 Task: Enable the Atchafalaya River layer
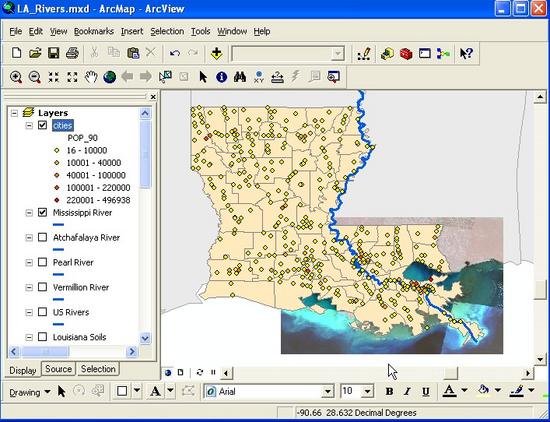click(x=42, y=237)
